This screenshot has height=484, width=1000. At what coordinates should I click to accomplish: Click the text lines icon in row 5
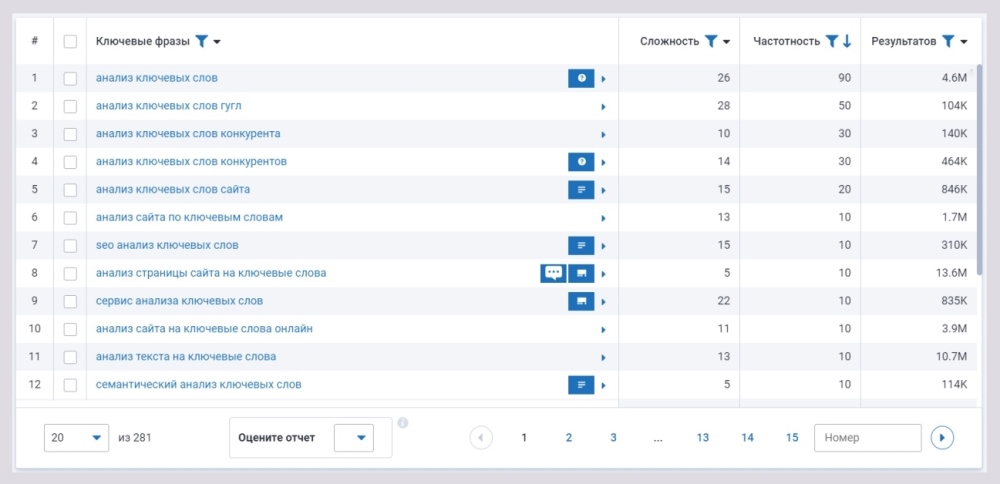coord(581,189)
